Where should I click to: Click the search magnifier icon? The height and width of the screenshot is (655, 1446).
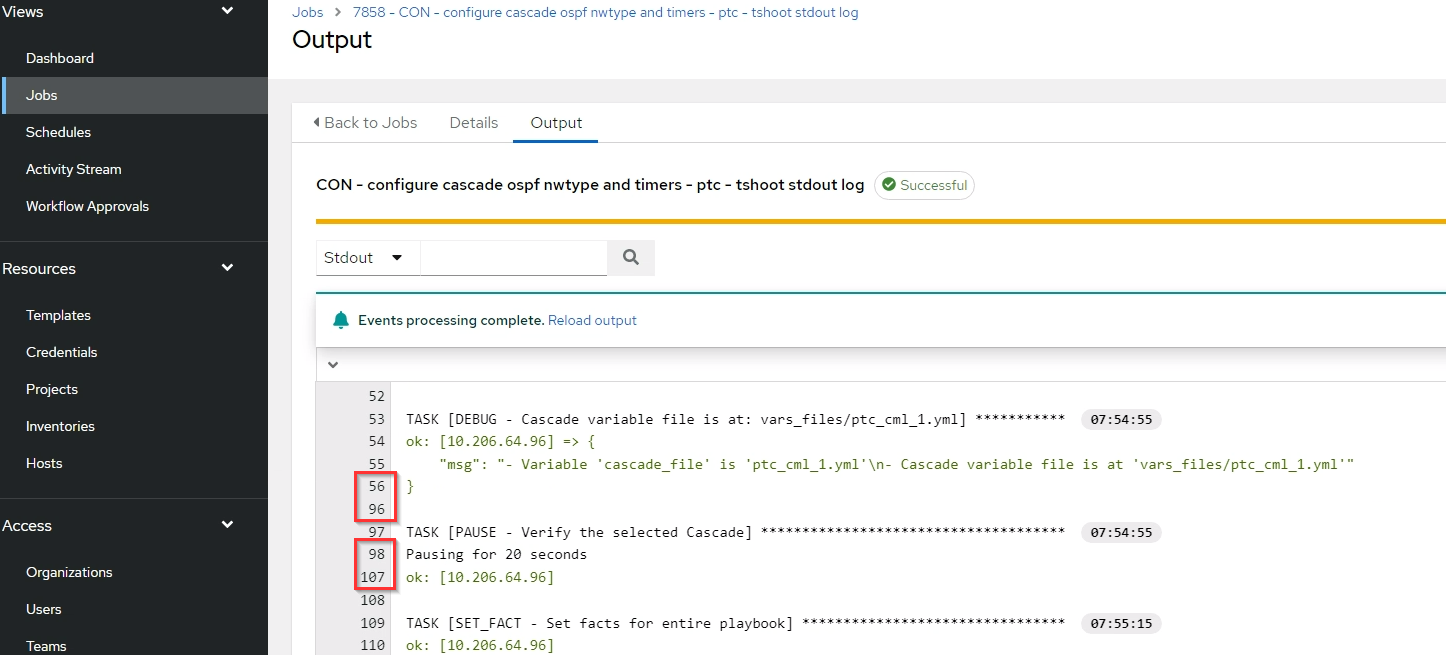630,257
